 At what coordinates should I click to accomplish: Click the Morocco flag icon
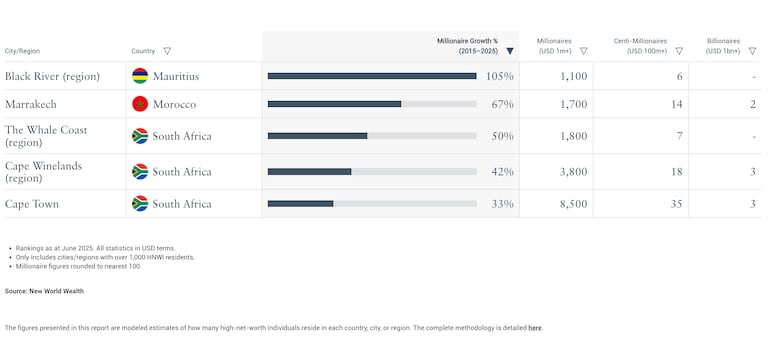140,104
